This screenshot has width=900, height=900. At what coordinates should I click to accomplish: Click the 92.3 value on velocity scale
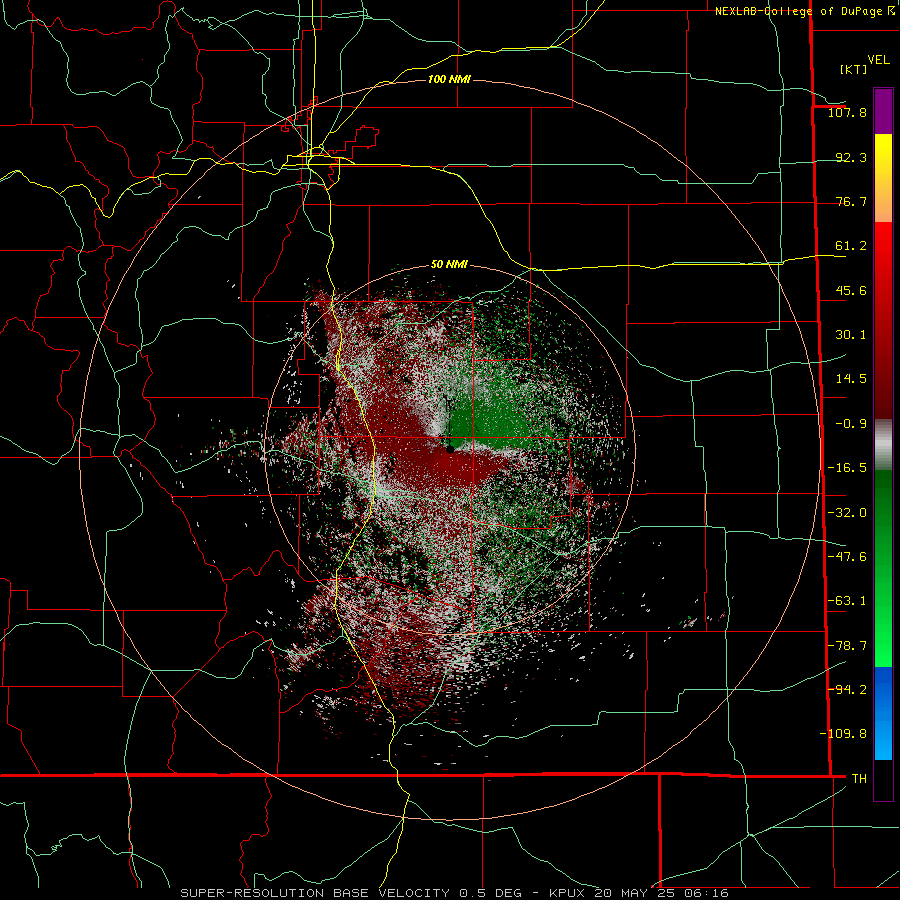tap(851, 157)
